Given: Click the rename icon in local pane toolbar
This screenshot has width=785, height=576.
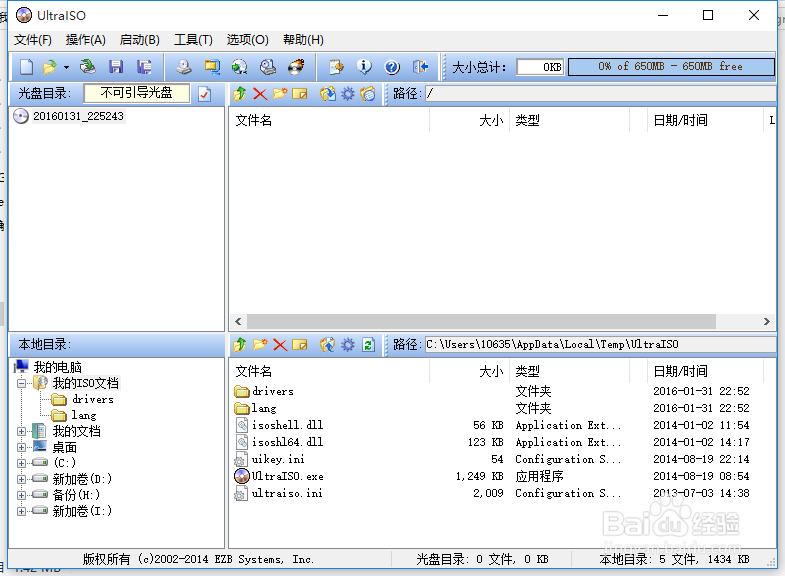Looking at the screenshot, I should (299, 345).
